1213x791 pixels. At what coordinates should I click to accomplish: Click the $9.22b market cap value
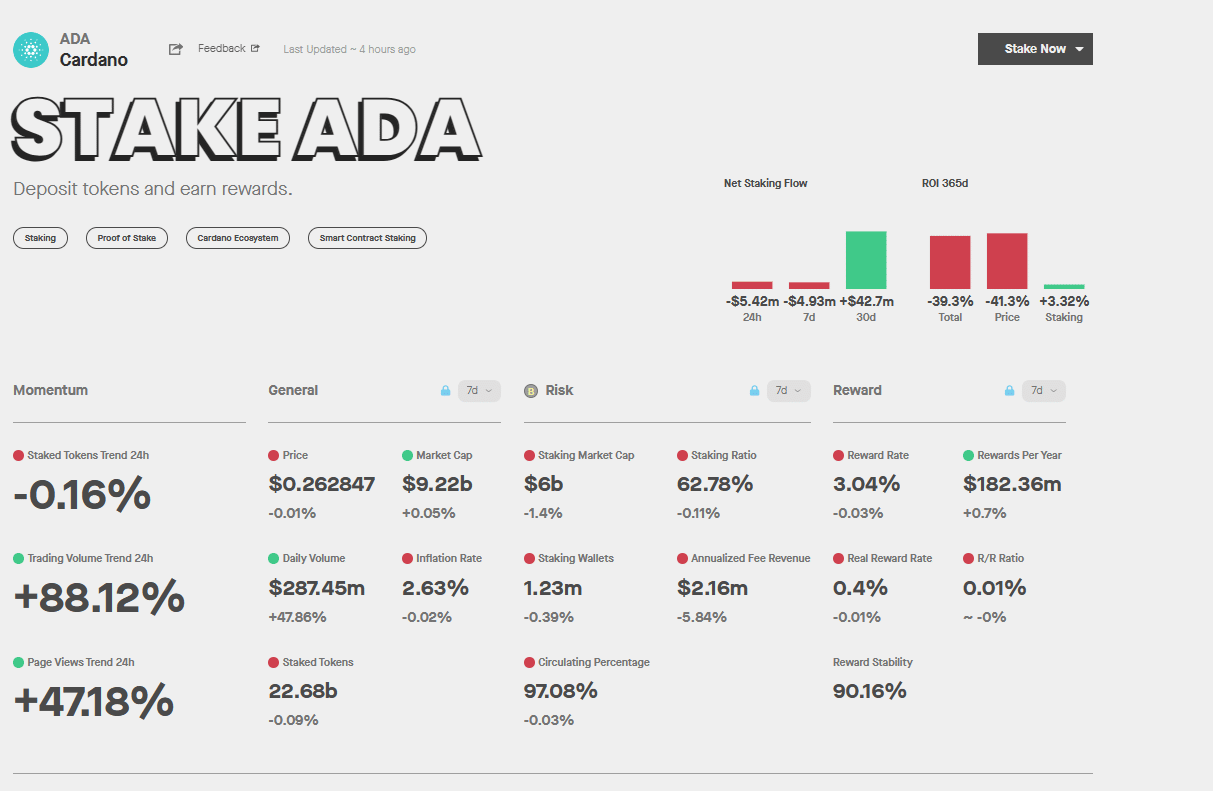tap(438, 484)
